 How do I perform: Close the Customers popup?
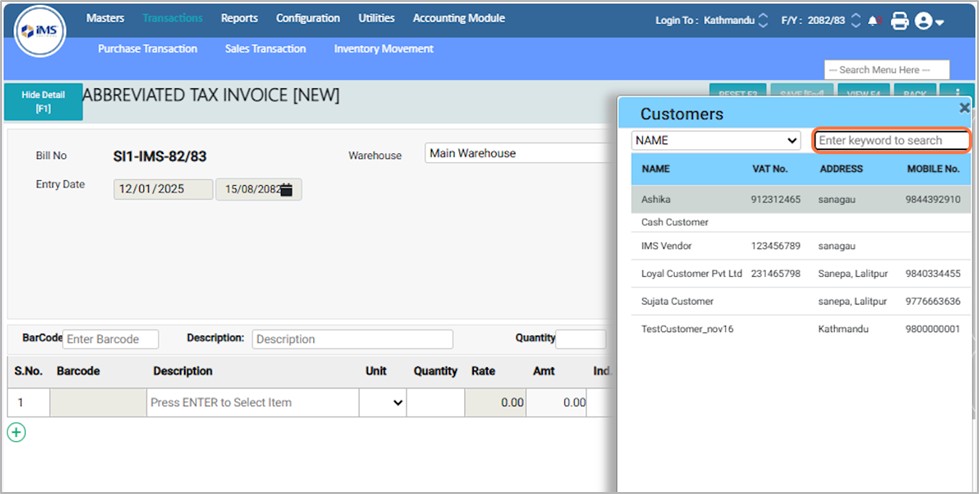tap(964, 107)
